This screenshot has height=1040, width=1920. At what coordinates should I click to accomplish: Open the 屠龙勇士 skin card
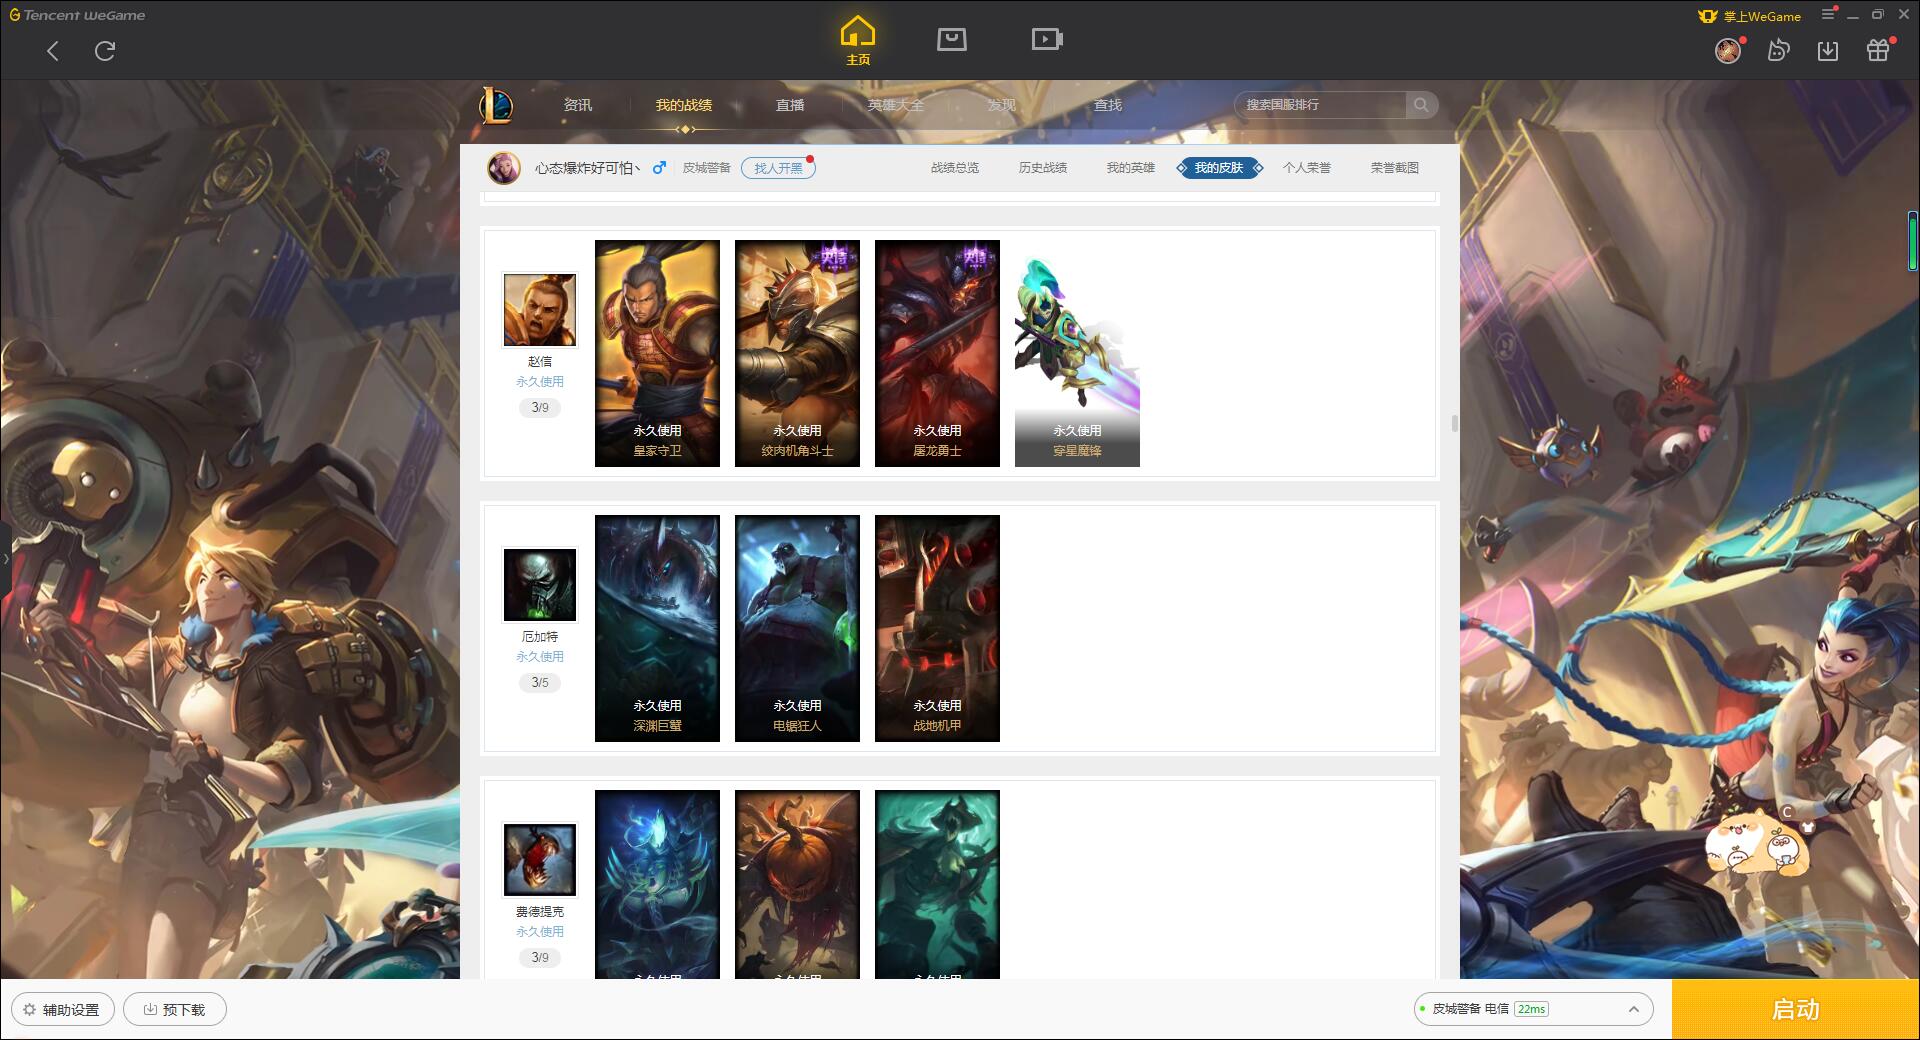pyautogui.click(x=937, y=353)
